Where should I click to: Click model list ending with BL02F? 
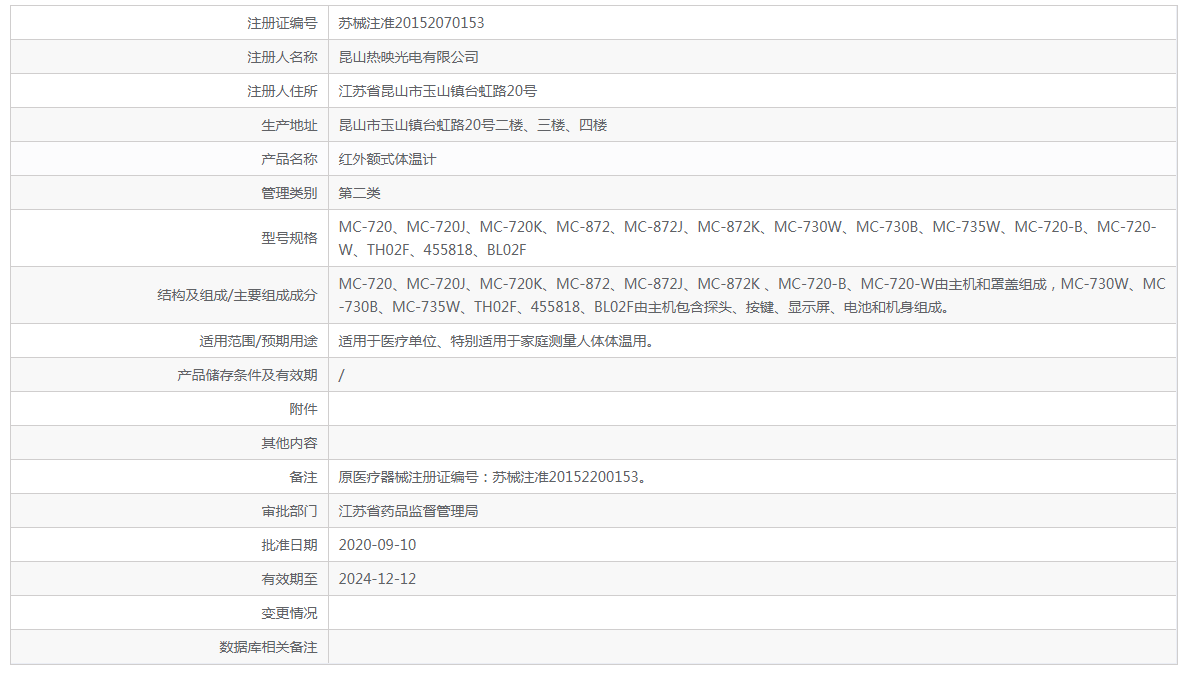pyautogui.click(x=747, y=238)
